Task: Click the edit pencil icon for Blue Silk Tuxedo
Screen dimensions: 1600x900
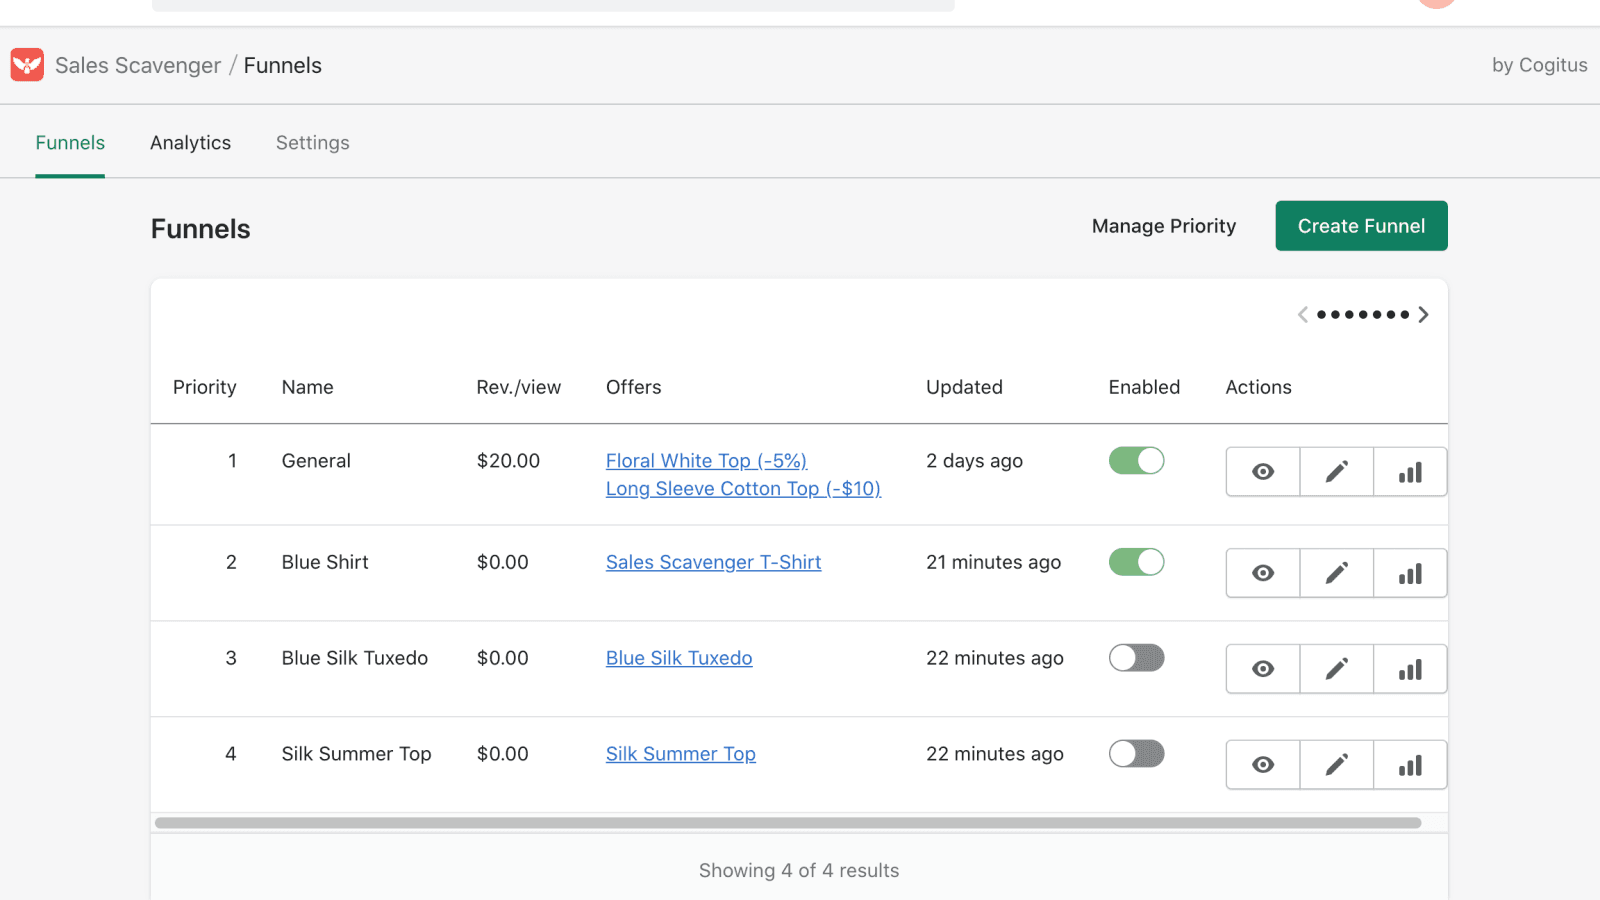Action: click(x=1336, y=668)
